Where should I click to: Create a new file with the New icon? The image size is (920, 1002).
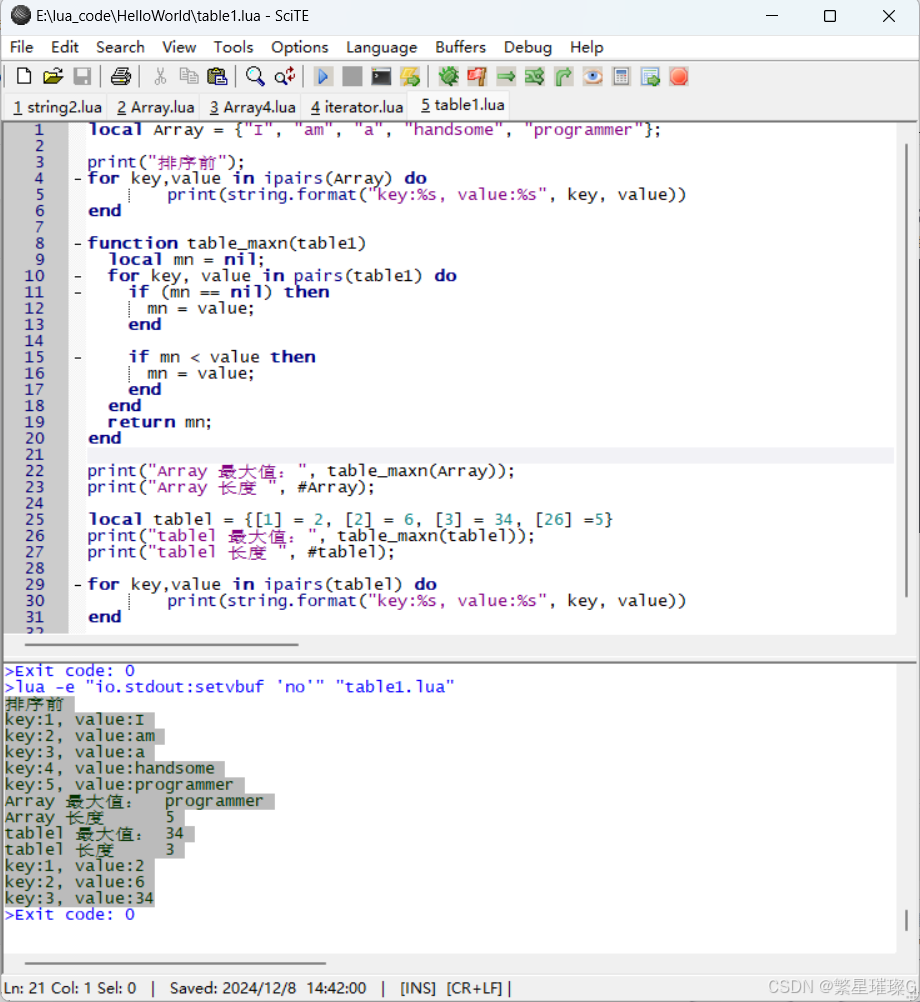click(24, 77)
